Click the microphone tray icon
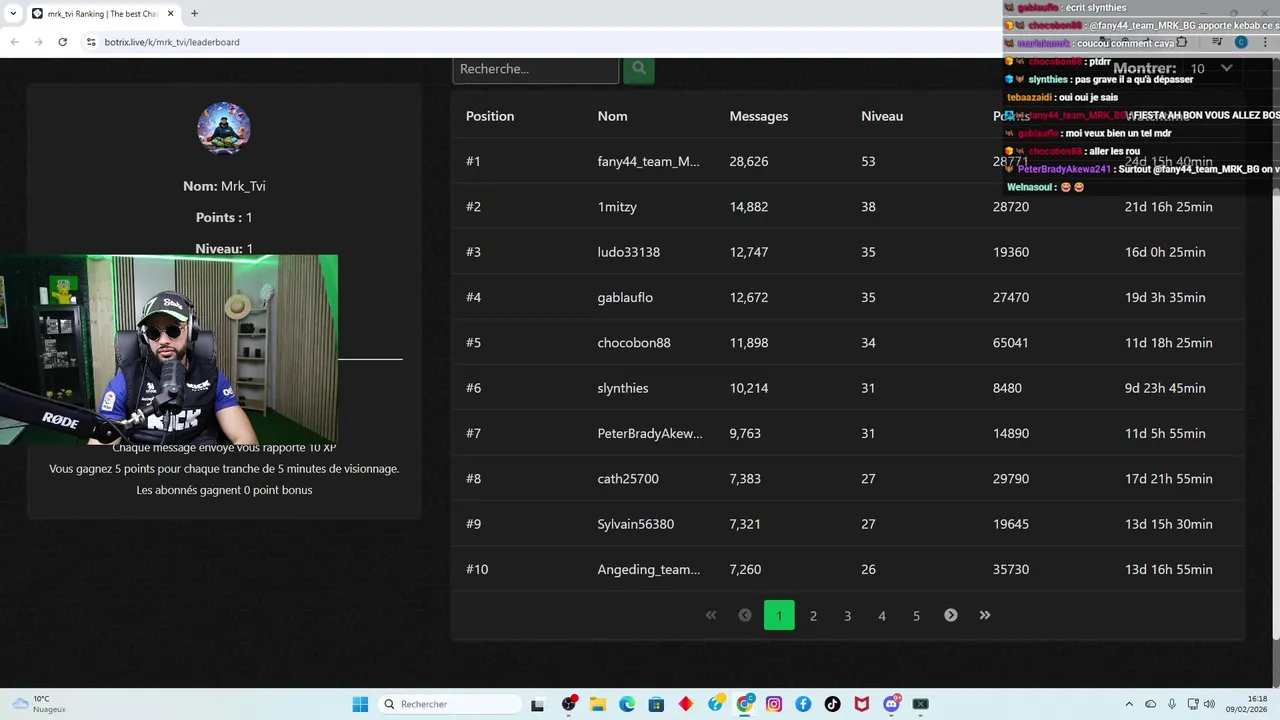The height and width of the screenshot is (720, 1280). click(1172, 704)
